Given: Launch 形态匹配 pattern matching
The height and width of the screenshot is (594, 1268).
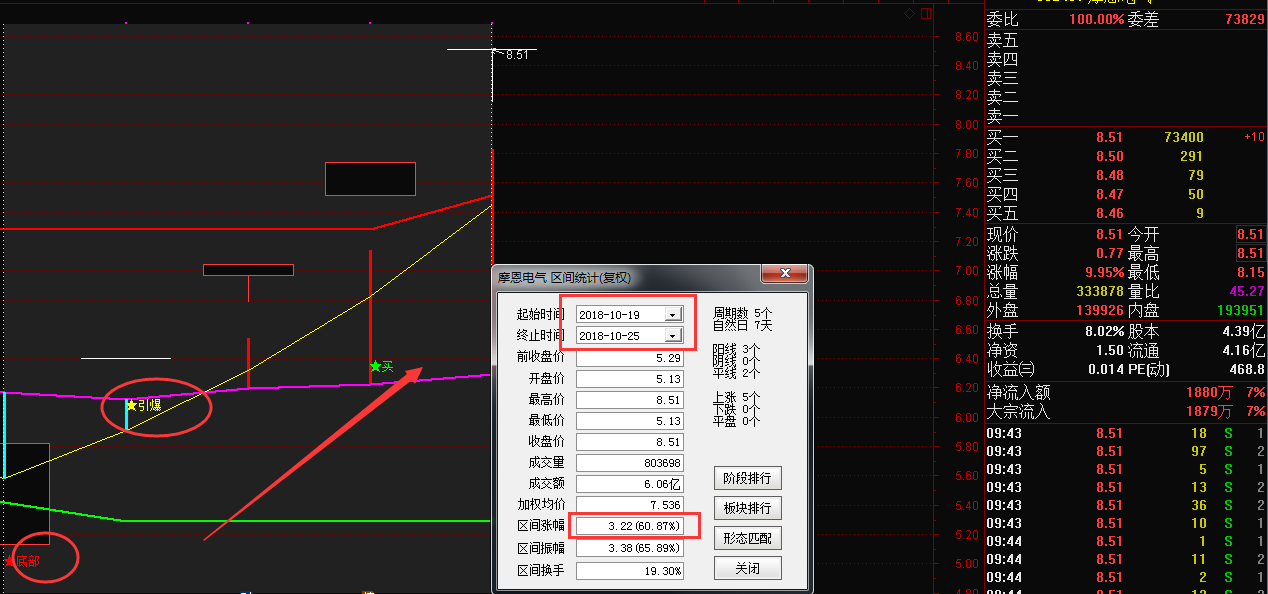Looking at the screenshot, I should coord(746,538).
